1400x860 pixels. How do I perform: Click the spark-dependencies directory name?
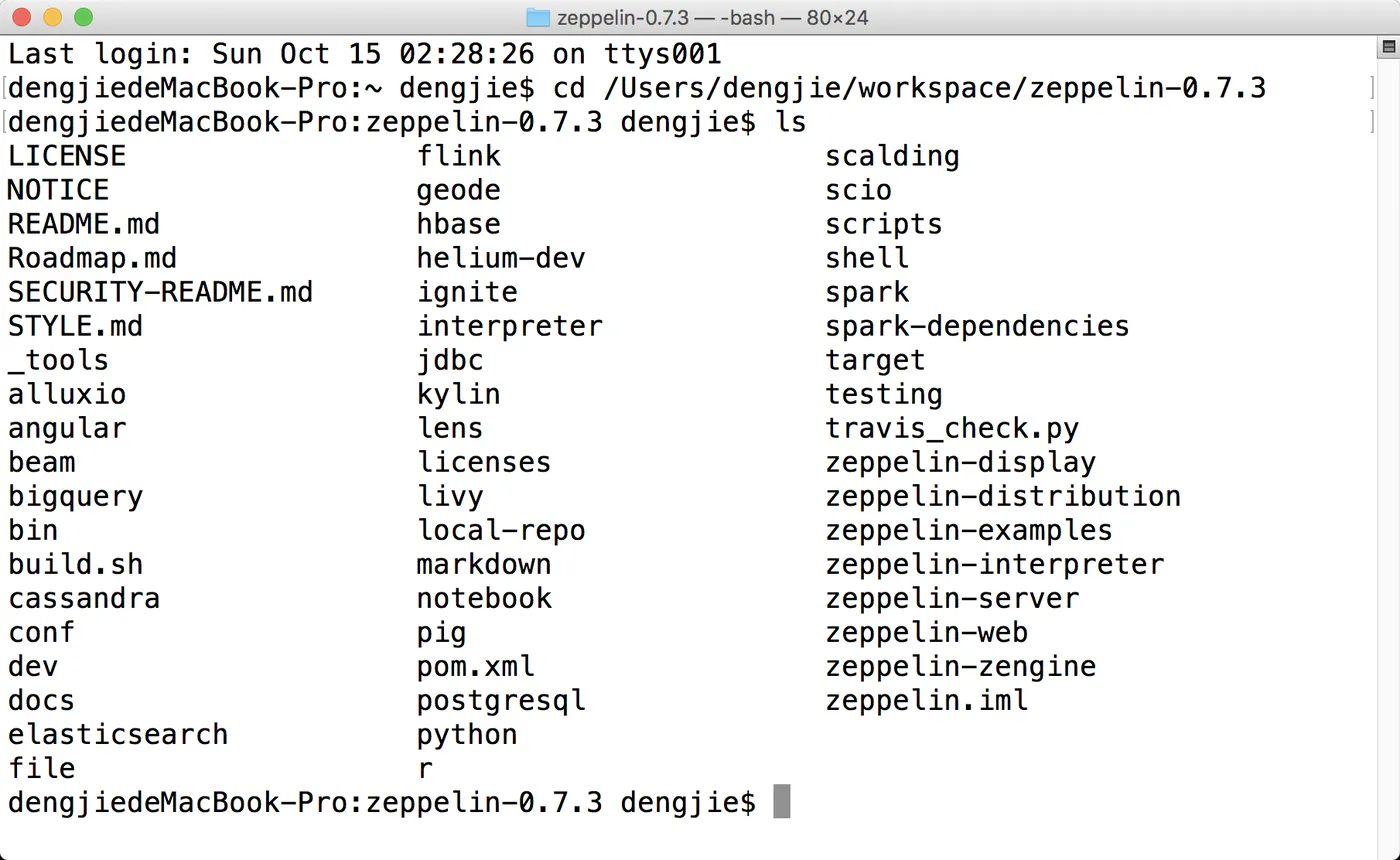pyautogui.click(x=977, y=326)
